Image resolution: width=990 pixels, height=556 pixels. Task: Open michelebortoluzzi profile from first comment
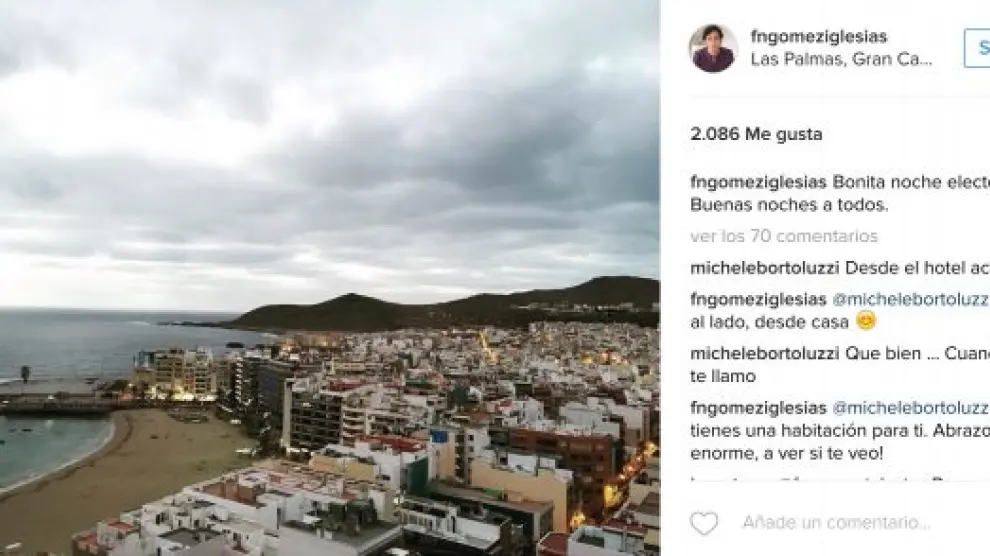[x=765, y=268]
